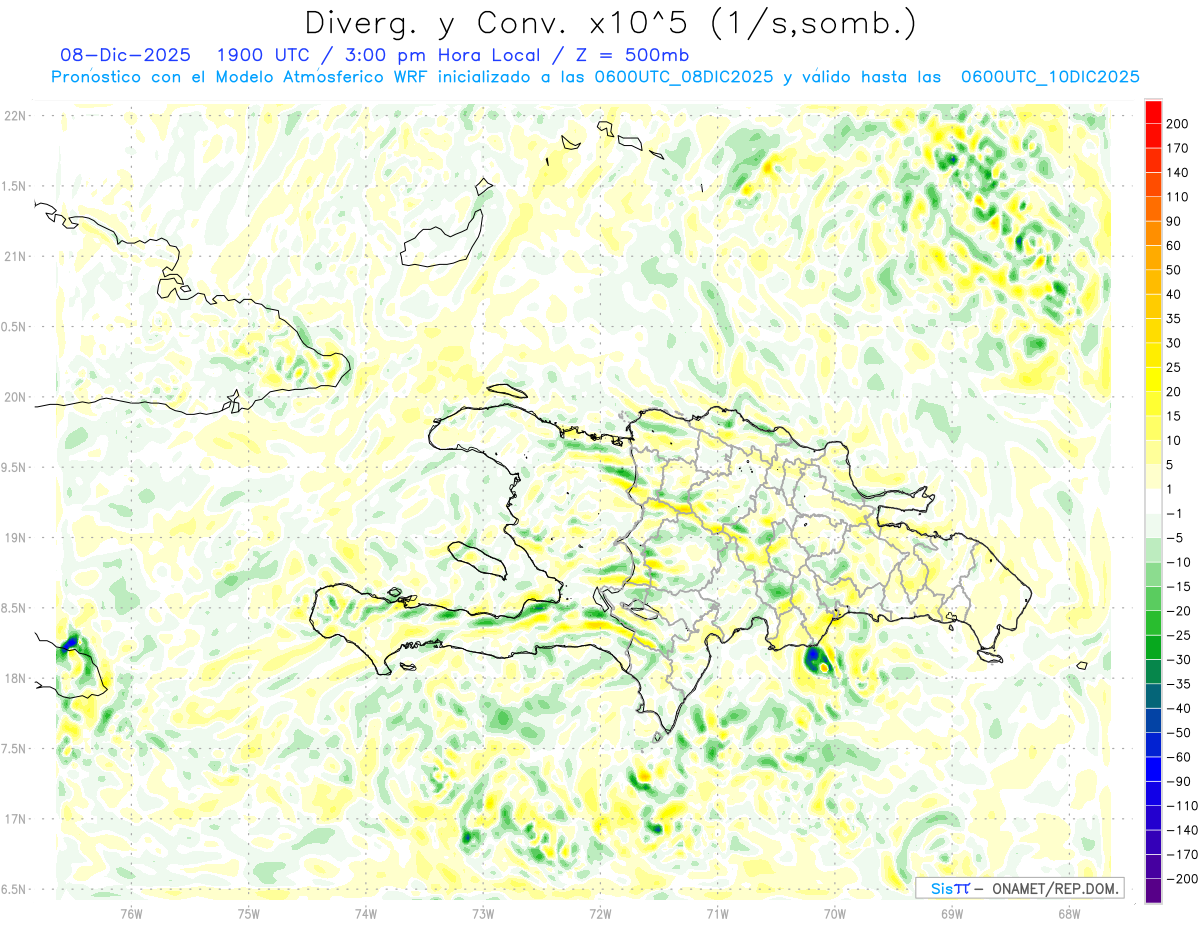The image size is (1200, 927).
Task: Click the legend value "-170"
Action: point(1180,855)
